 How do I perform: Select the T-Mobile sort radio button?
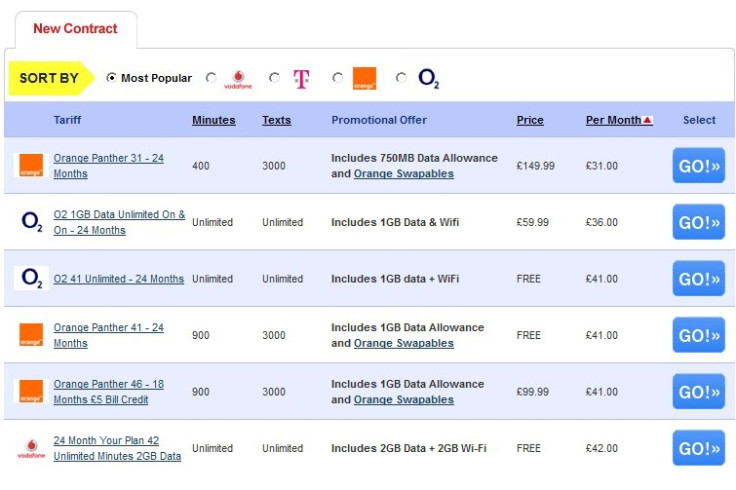[275, 77]
